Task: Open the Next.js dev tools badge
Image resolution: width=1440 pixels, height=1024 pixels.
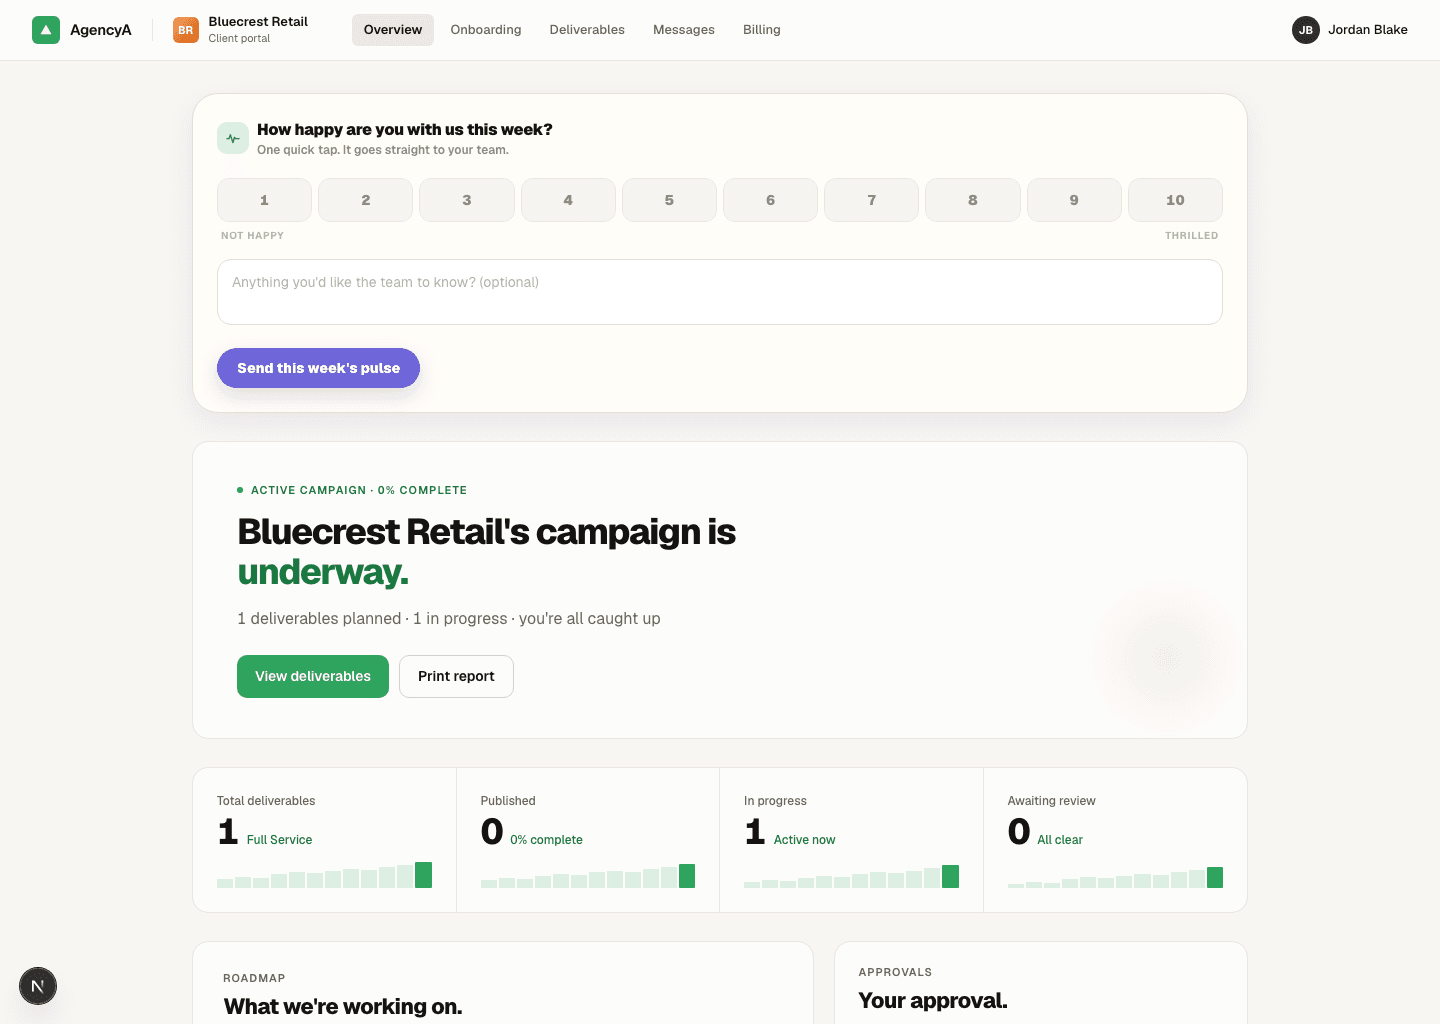Action: pos(38,986)
